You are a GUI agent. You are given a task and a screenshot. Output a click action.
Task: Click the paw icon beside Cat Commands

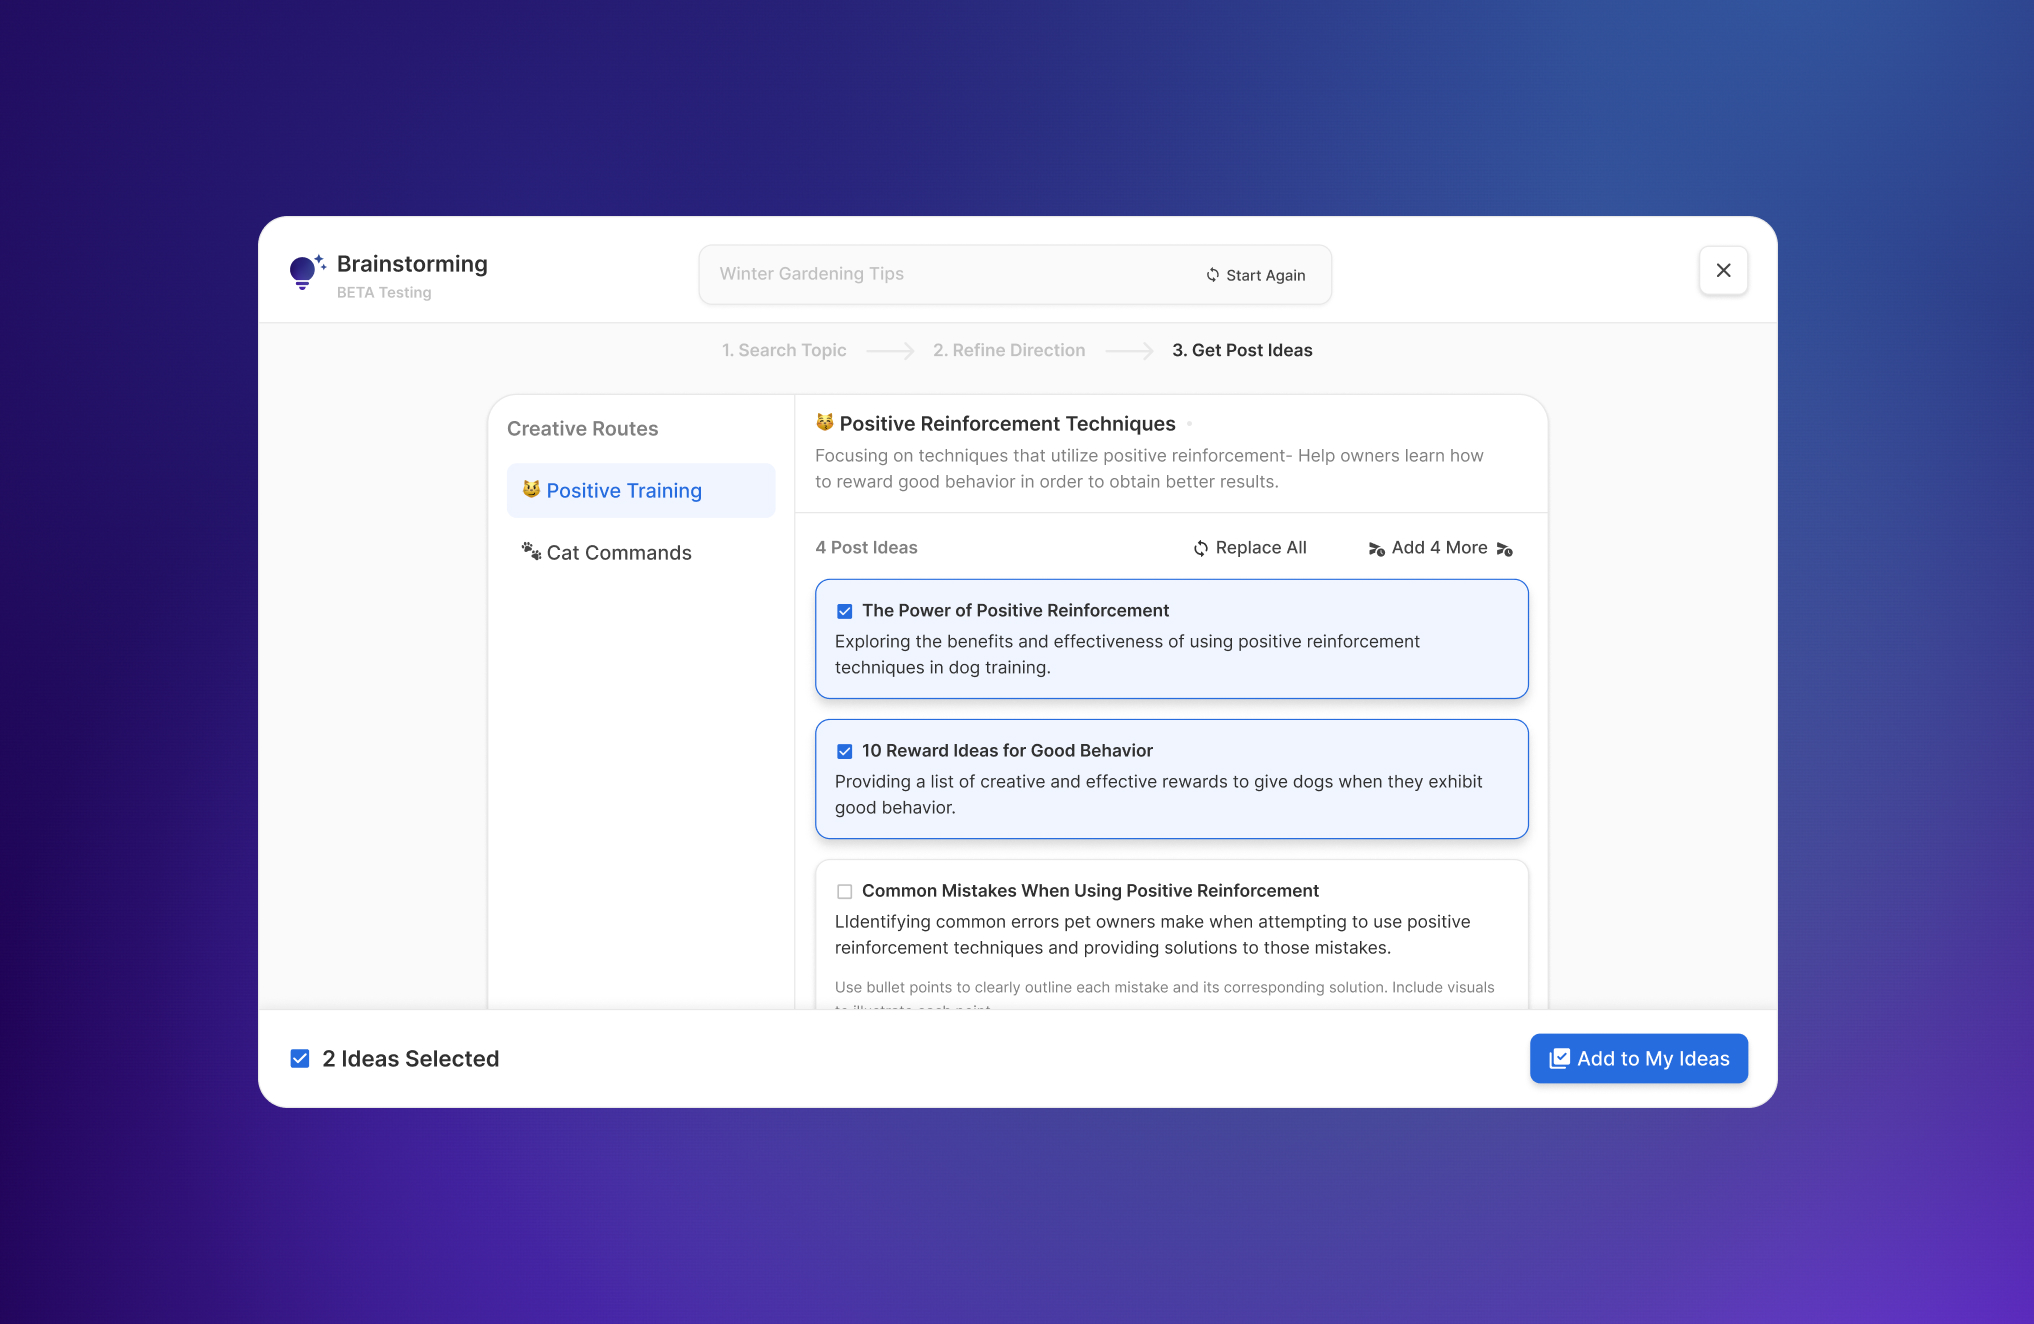click(x=531, y=551)
